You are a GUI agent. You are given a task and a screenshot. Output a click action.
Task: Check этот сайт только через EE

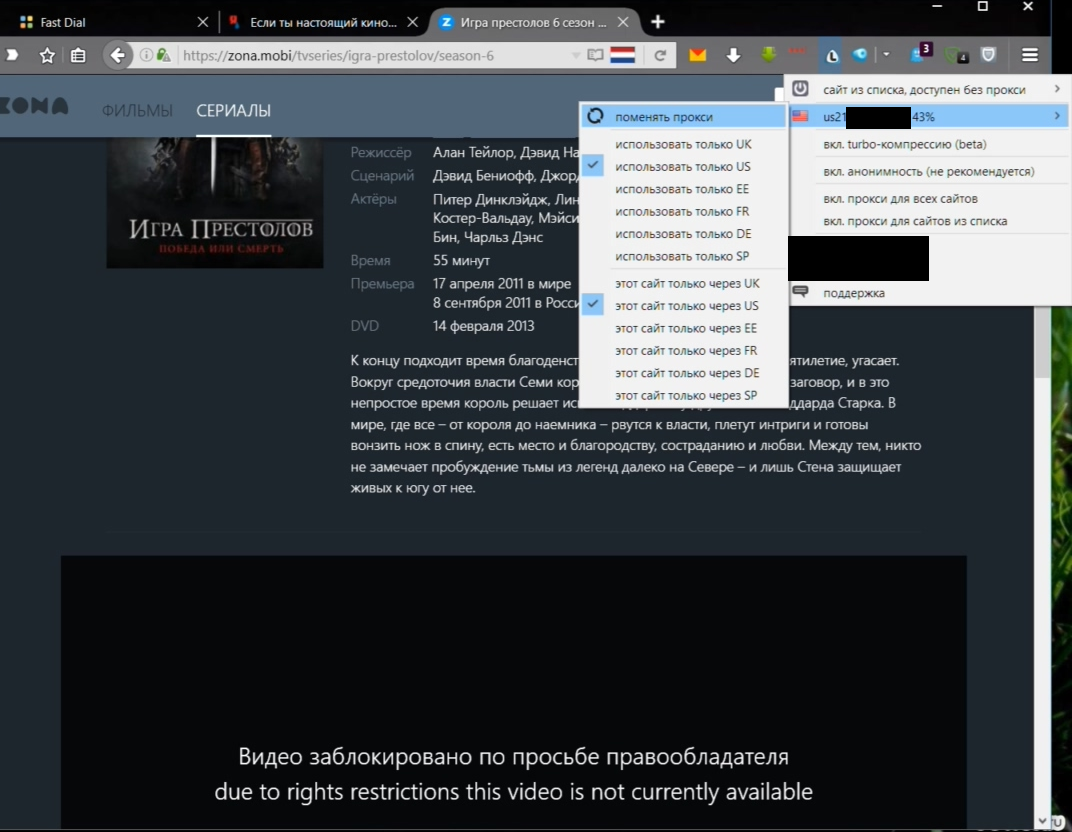683,328
